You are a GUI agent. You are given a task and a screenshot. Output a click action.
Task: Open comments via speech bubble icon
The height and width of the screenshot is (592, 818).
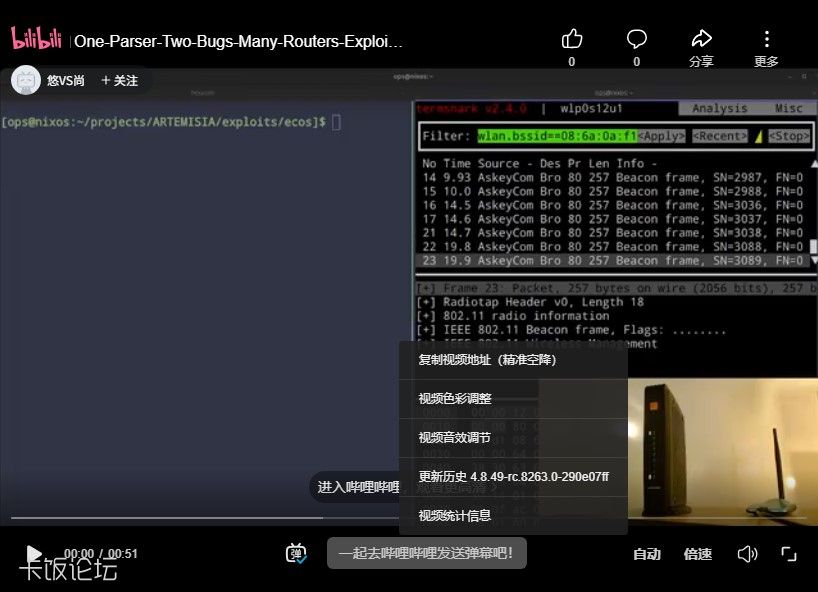pos(636,39)
